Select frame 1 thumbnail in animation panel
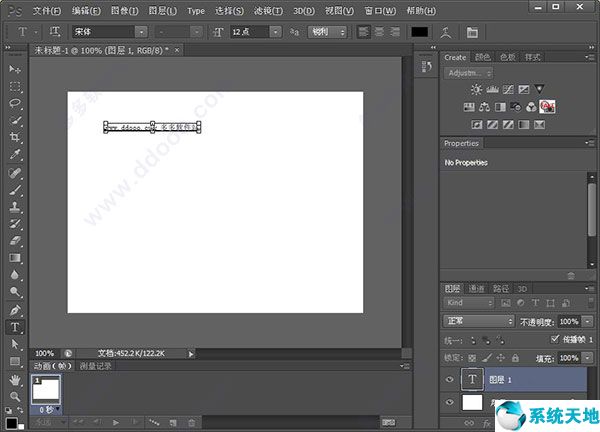 click(47, 389)
